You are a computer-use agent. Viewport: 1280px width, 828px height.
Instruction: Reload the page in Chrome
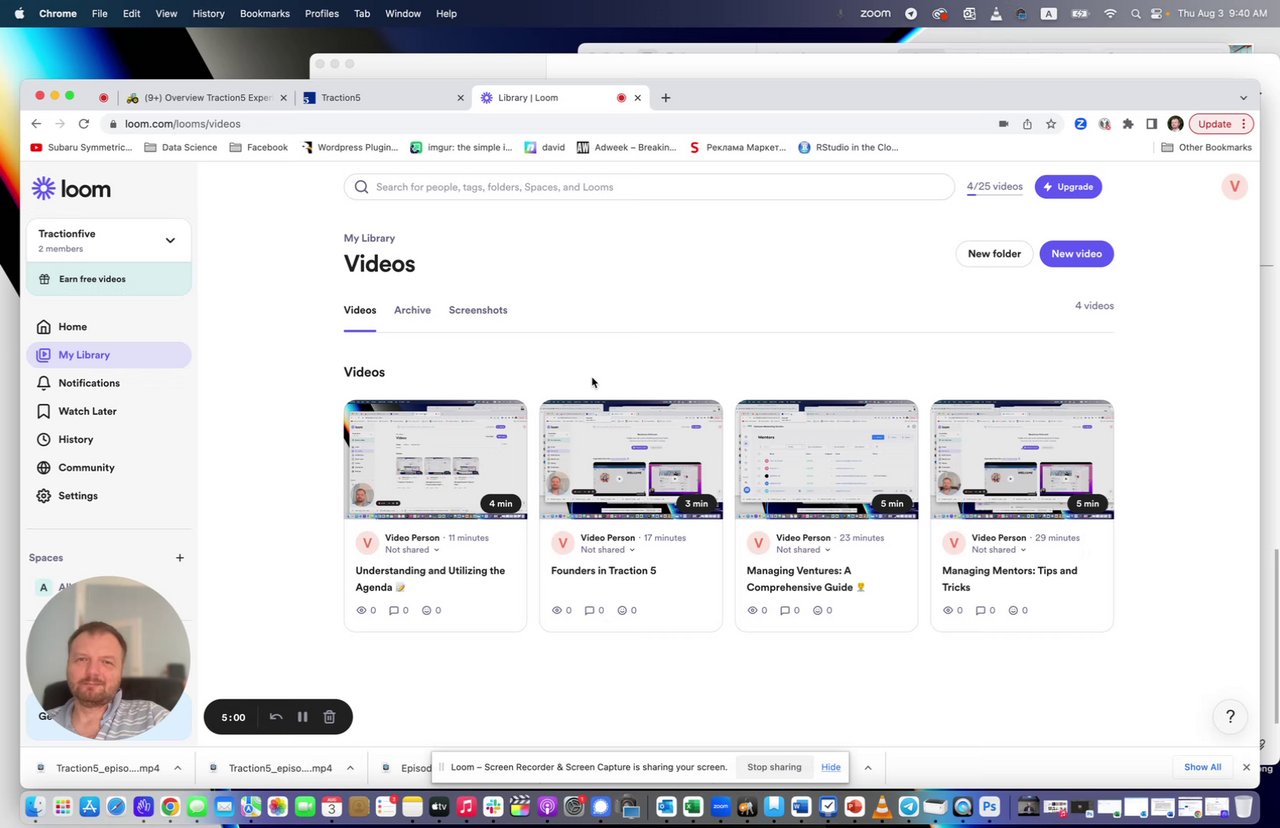pyautogui.click(x=84, y=124)
